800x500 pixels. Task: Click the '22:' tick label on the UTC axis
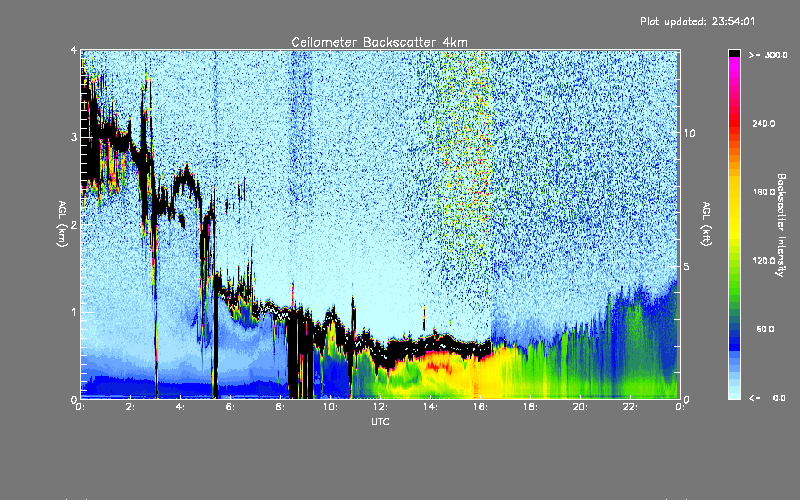(630, 407)
